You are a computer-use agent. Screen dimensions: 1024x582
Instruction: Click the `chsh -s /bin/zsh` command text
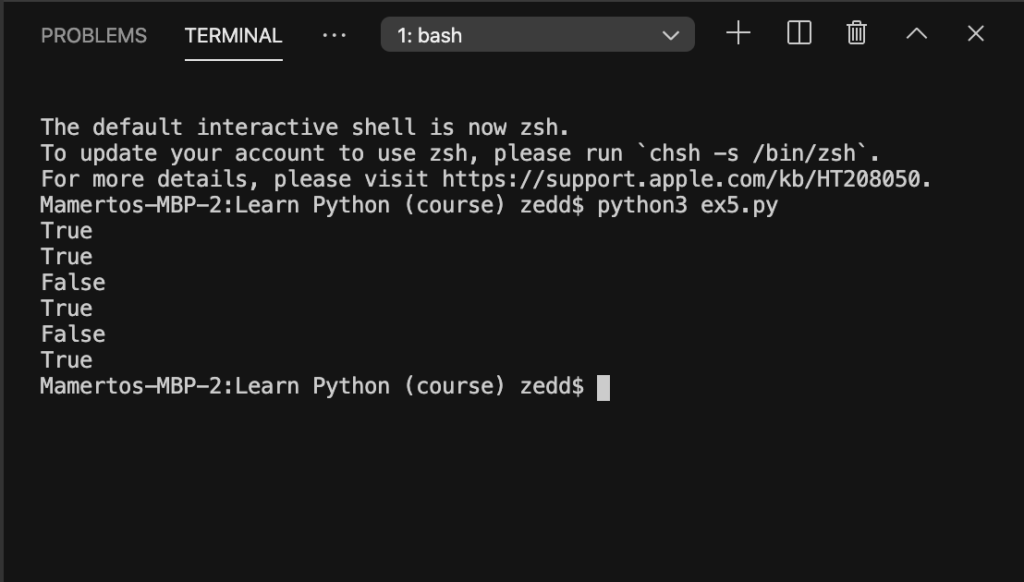point(758,154)
